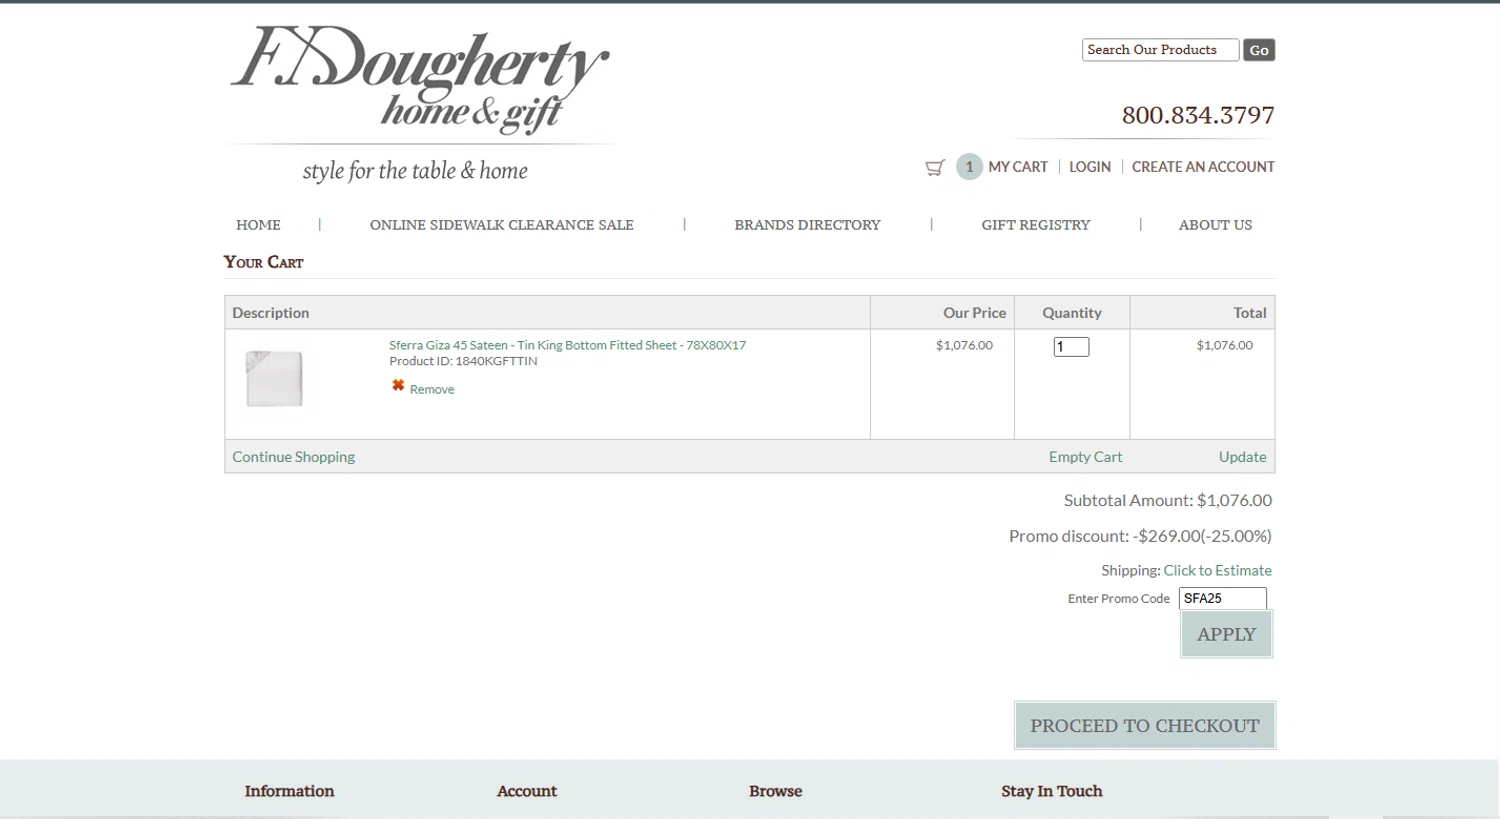The width and height of the screenshot is (1500, 819).
Task: Click the 800.834.3797 phone number
Action: (1198, 115)
